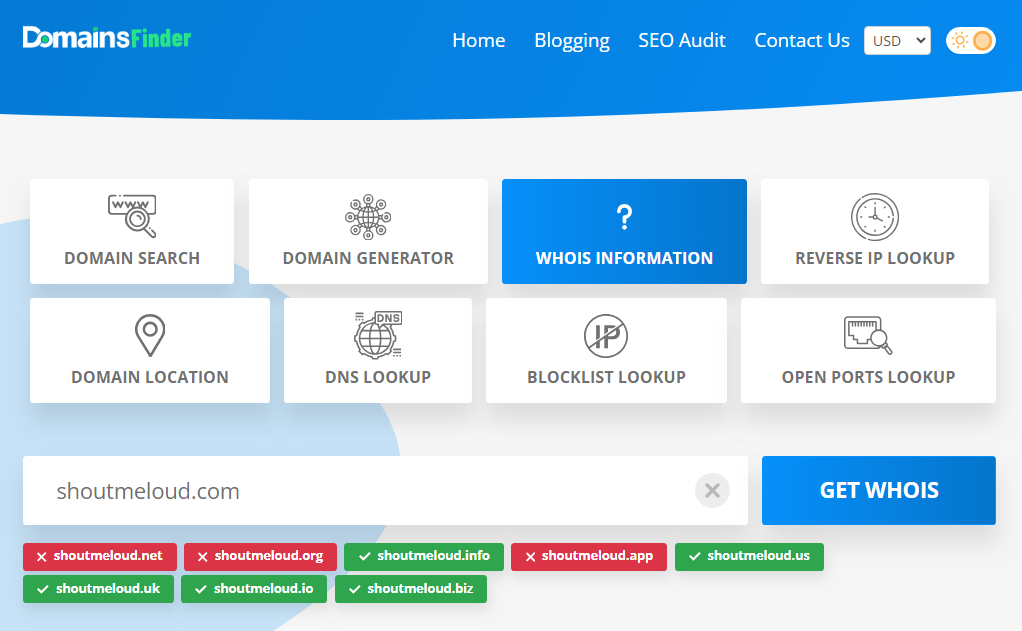1022x631 pixels.
Task: Click the unavailable shoutmeloud.net tag
Action: click(100, 556)
